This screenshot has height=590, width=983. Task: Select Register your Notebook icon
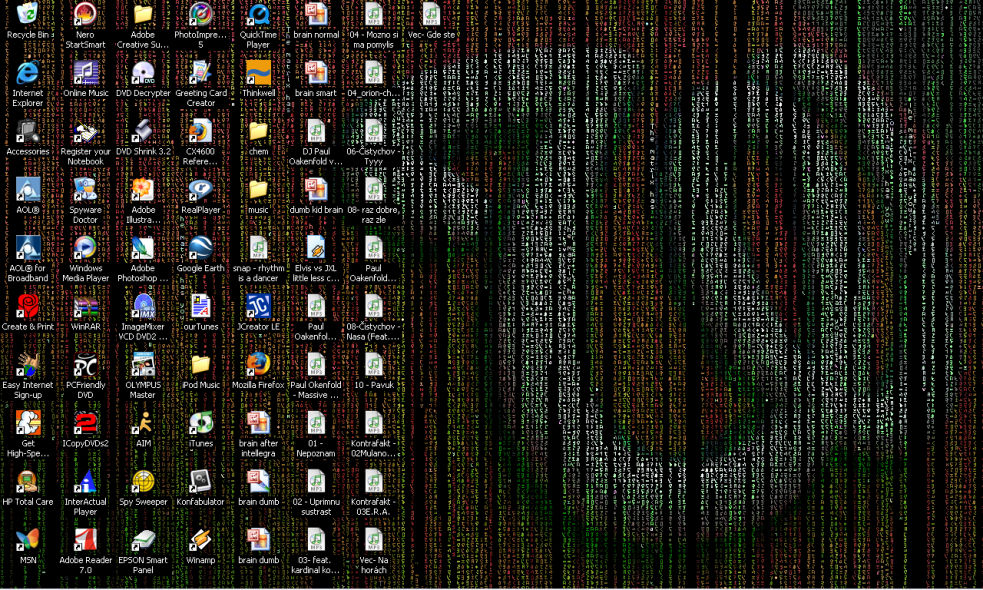[x=85, y=130]
